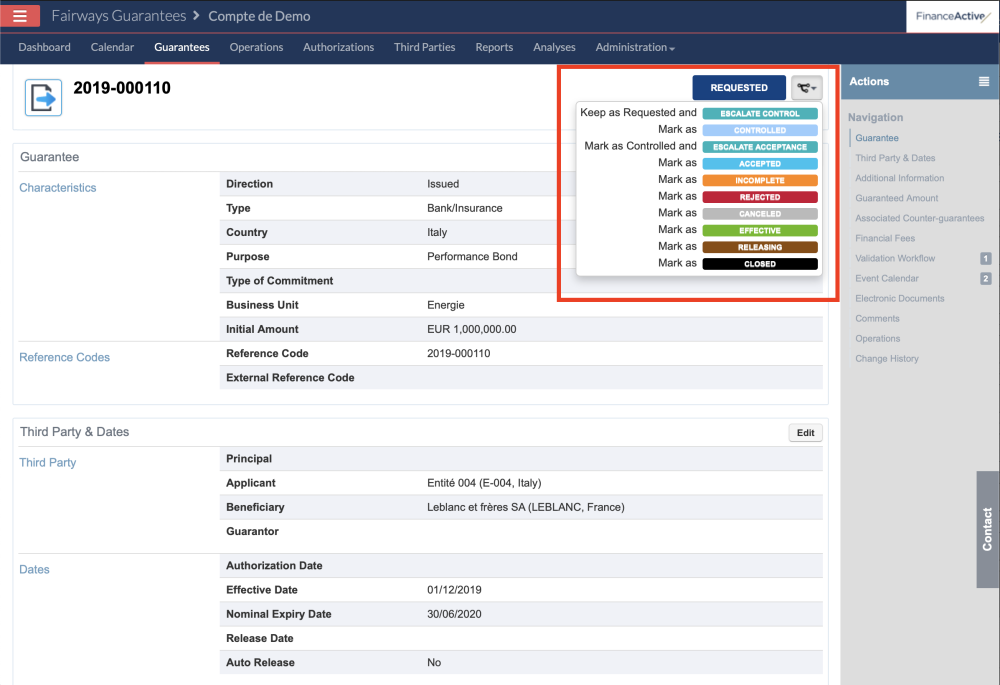Open the Authorizations tab
The height and width of the screenshot is (685, 1000).
coord(339,47)
